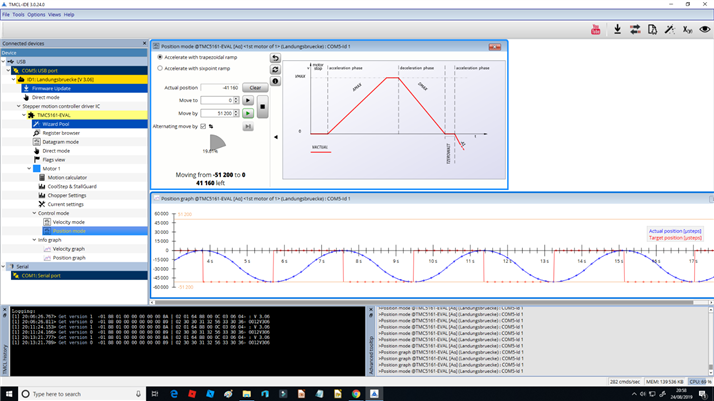Open the YouTube icon in toolbar

pyautogui.click(x=596, y=30)
